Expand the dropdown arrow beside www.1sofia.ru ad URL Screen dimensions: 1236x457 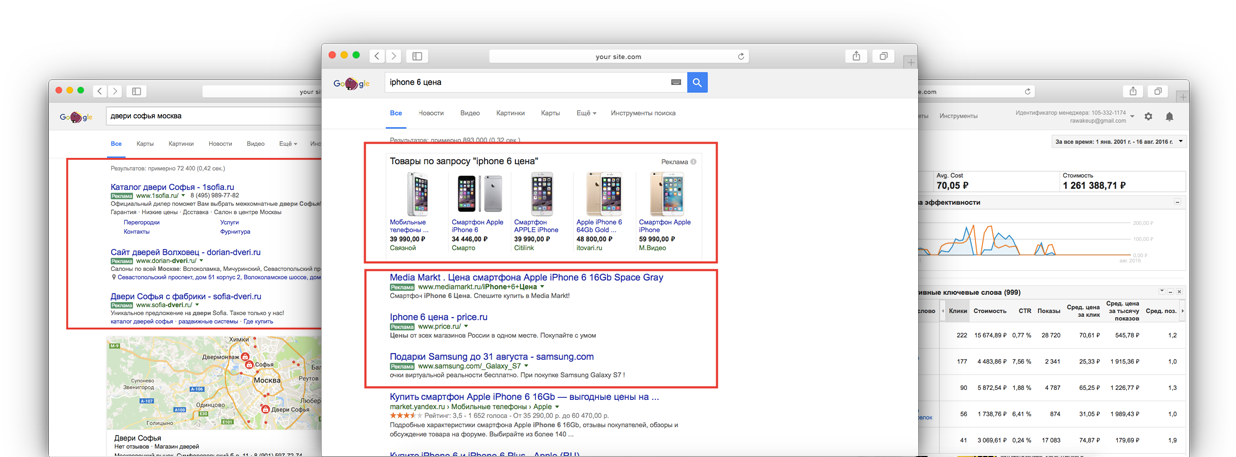(x=184, y=196)
